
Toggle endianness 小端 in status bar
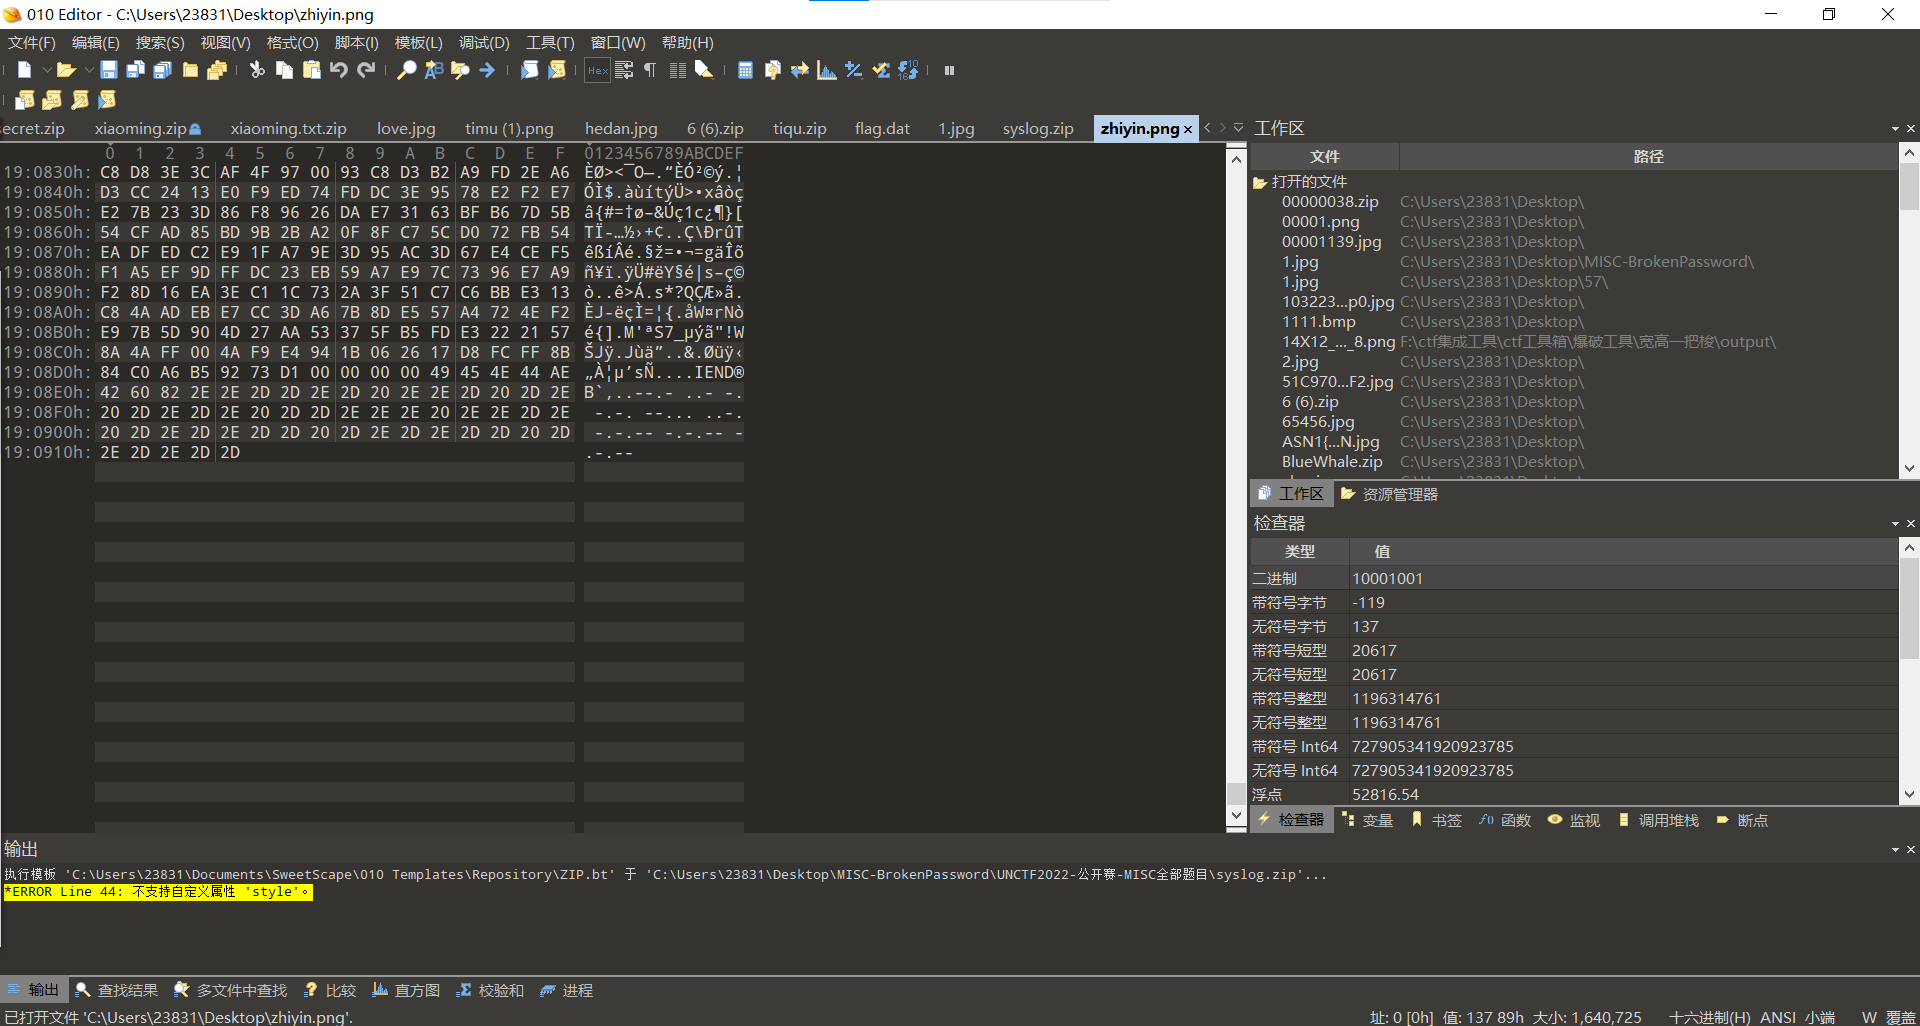pos(1820,1017)
